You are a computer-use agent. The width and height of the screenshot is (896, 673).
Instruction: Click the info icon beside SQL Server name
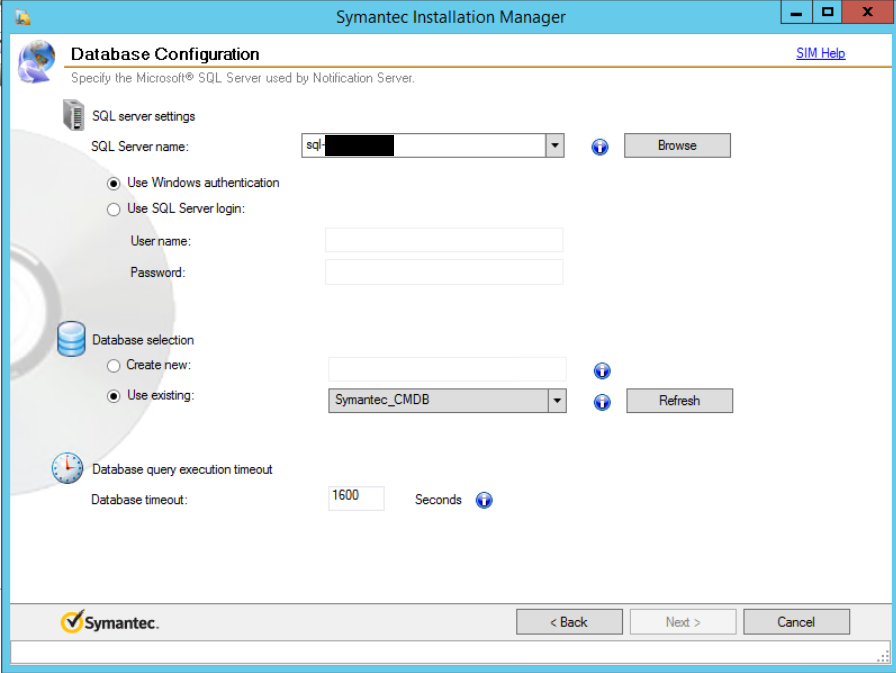(599, 147)
